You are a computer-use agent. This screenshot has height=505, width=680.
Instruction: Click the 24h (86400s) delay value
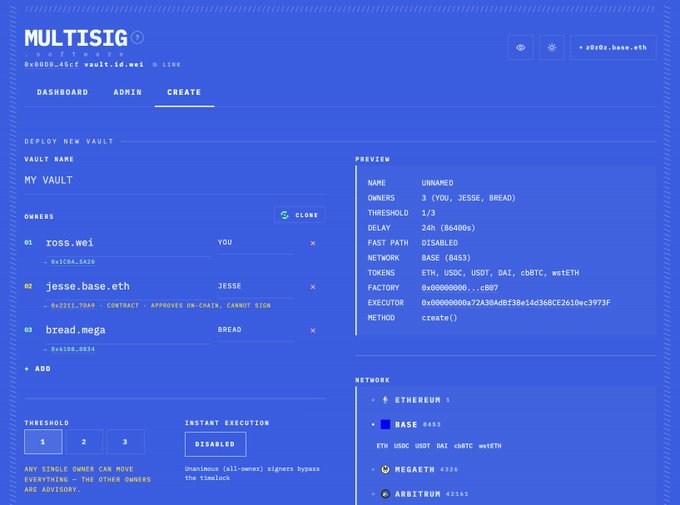(x=448, y=228)
